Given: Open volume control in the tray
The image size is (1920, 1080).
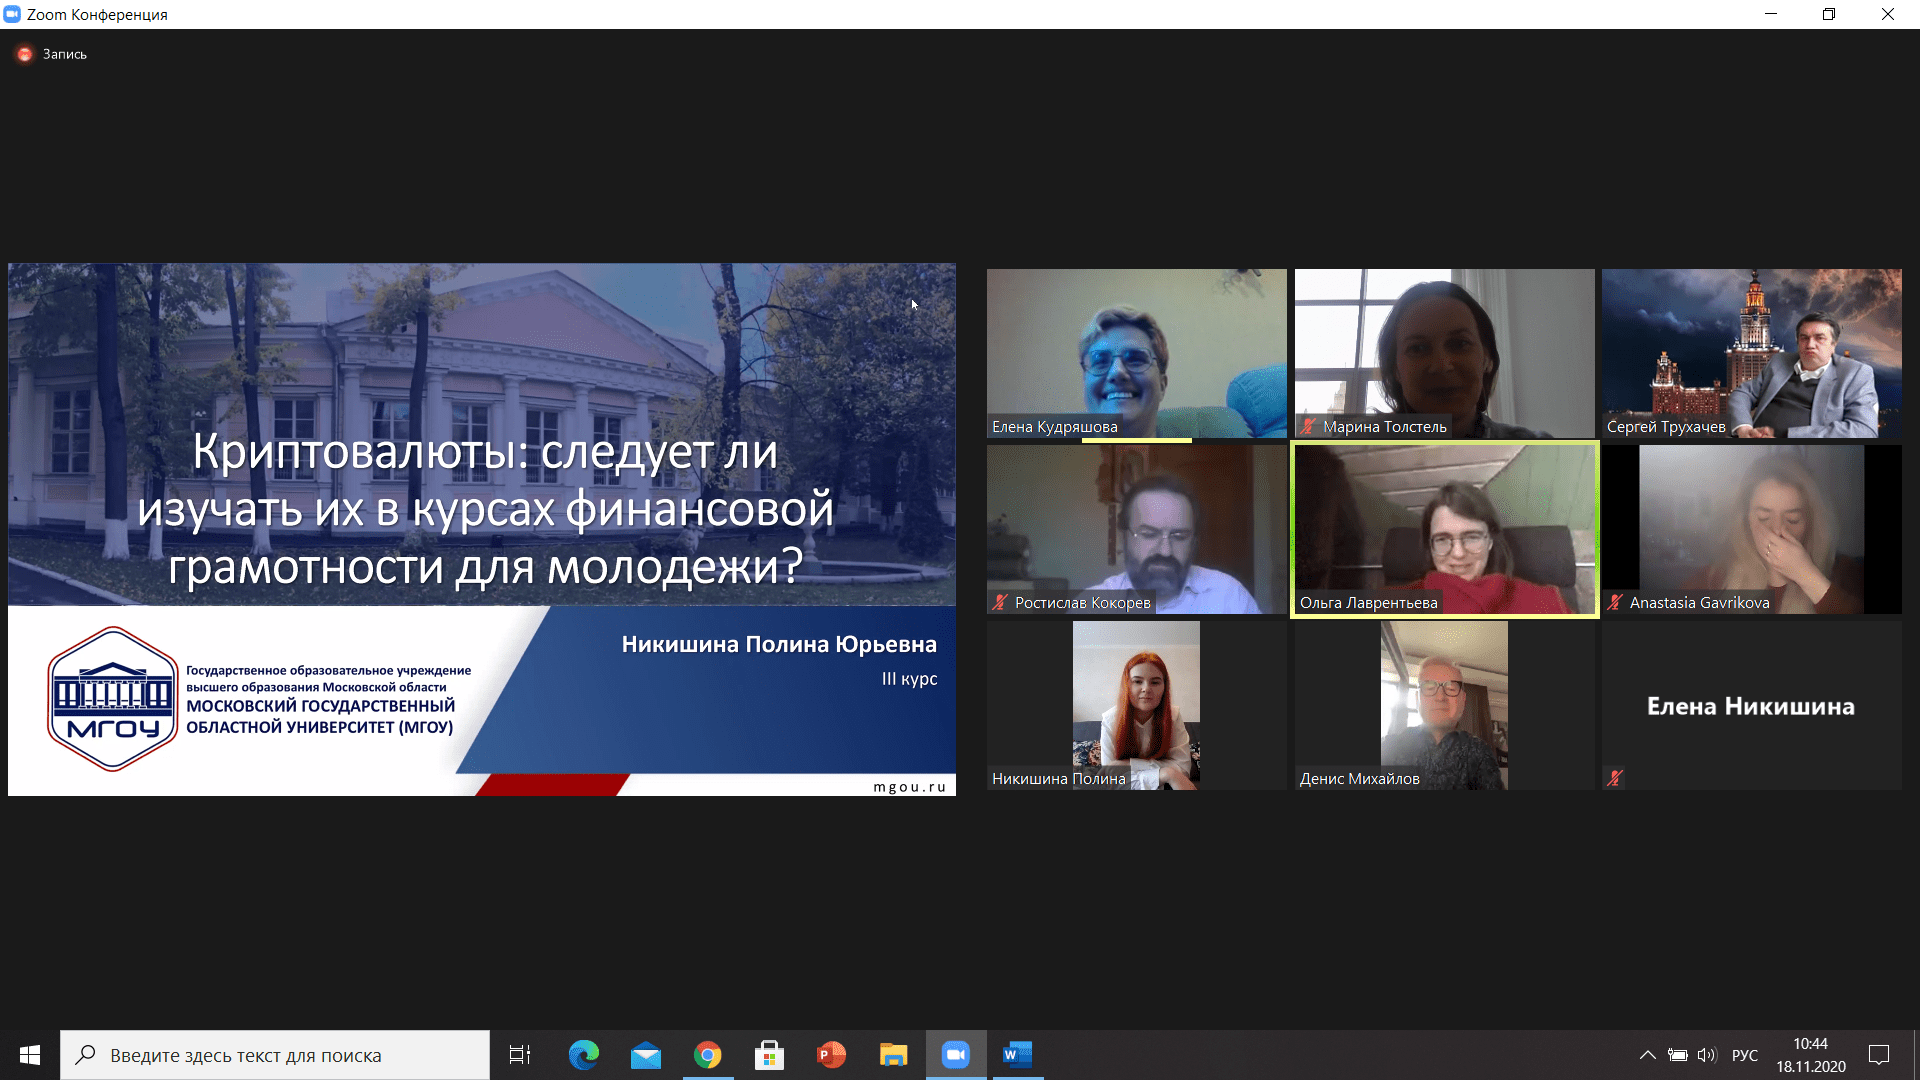Looking at the screenshot, I should pyautogui.click(x=1707, y=1055).
